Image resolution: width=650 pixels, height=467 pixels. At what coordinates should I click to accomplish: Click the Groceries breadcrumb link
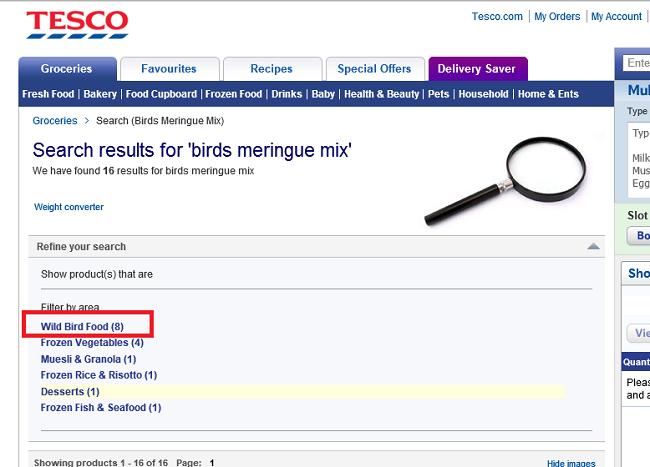[x=55, y=121]
